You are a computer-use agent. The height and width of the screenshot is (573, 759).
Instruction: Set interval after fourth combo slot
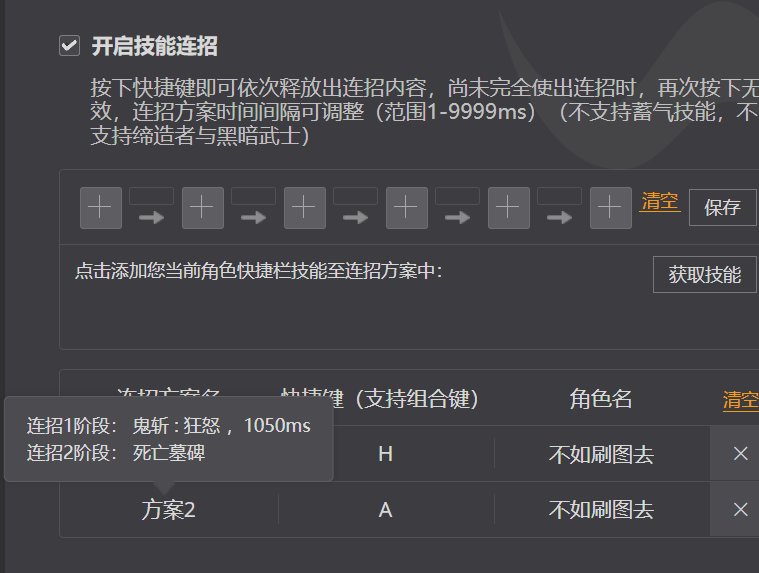[x=457, y=196]
